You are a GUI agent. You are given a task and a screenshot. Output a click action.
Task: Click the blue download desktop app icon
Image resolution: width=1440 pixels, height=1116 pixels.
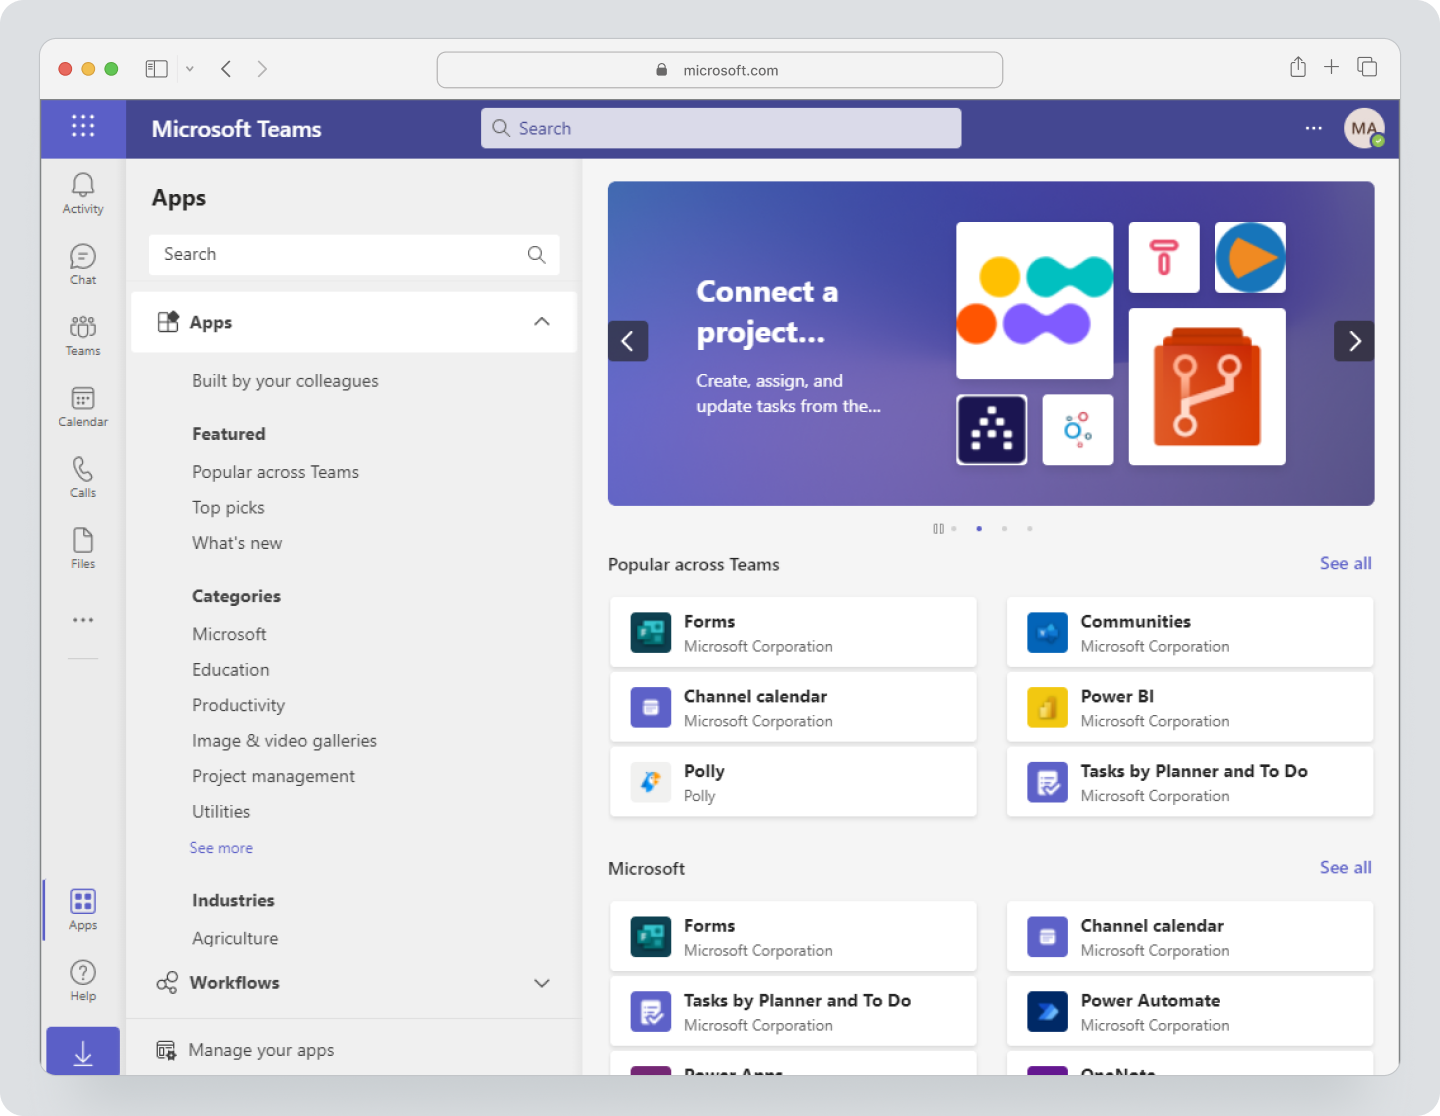click(x=82, y=1052)
